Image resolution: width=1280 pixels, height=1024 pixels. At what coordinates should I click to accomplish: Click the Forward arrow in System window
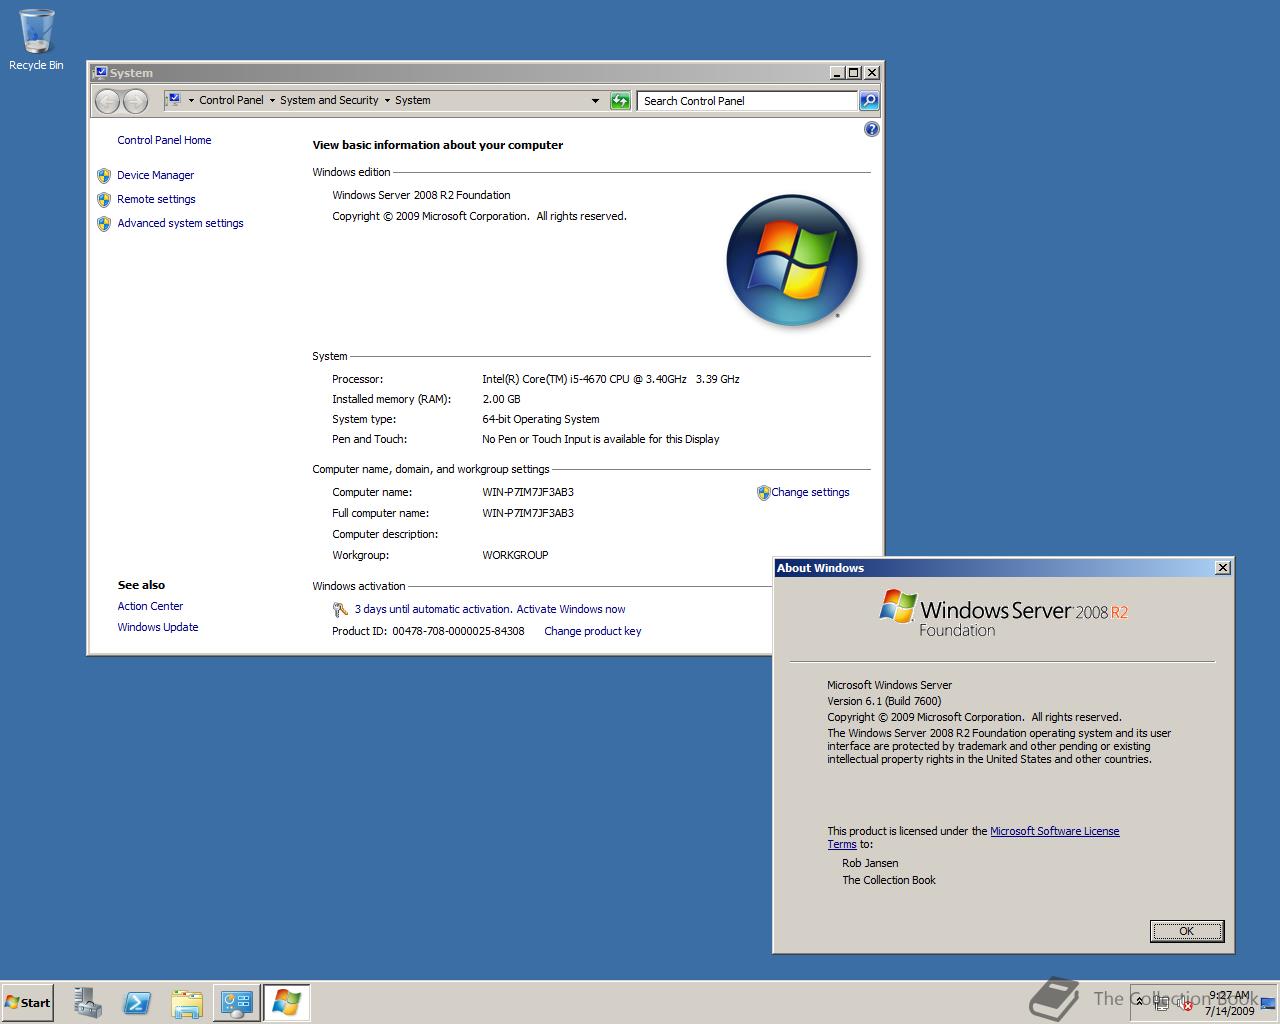coord(135,101)
